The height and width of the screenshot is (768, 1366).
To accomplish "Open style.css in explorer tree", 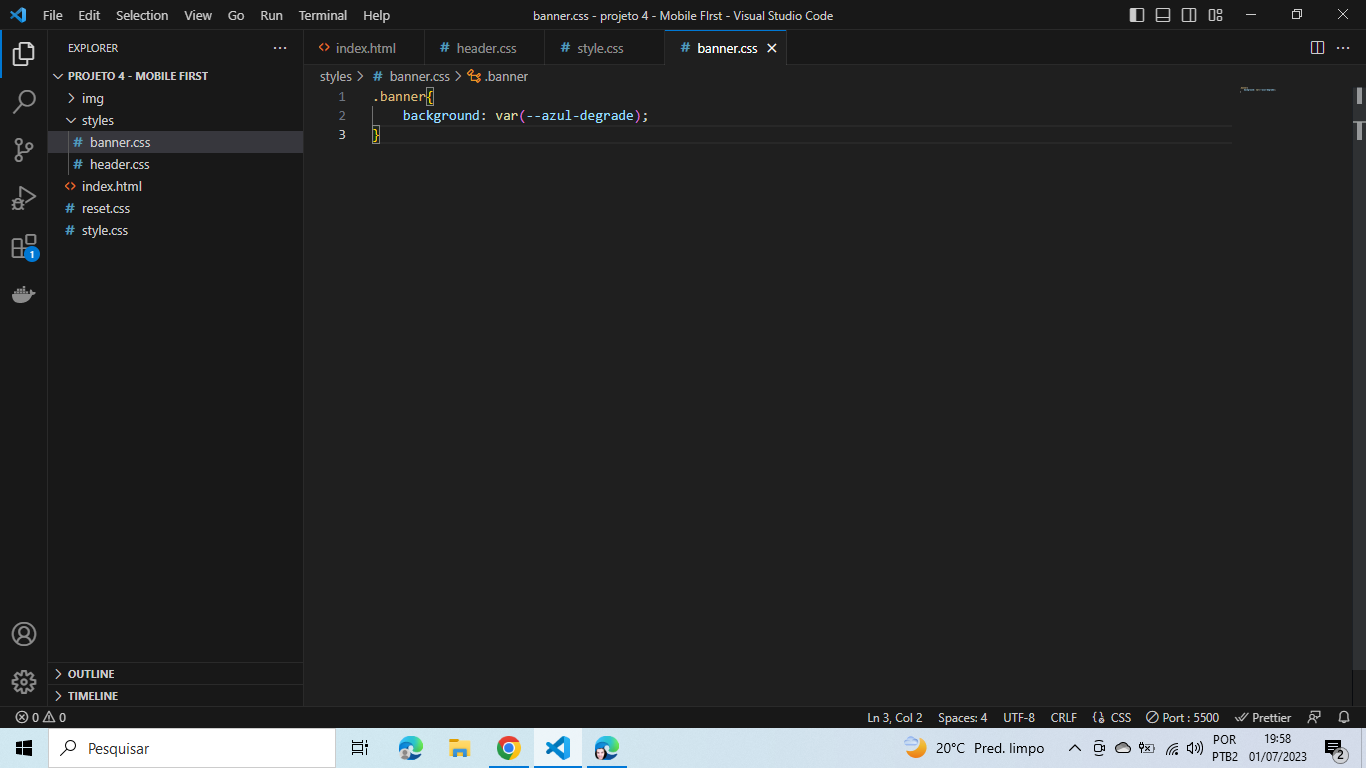I will click(175, 230).
